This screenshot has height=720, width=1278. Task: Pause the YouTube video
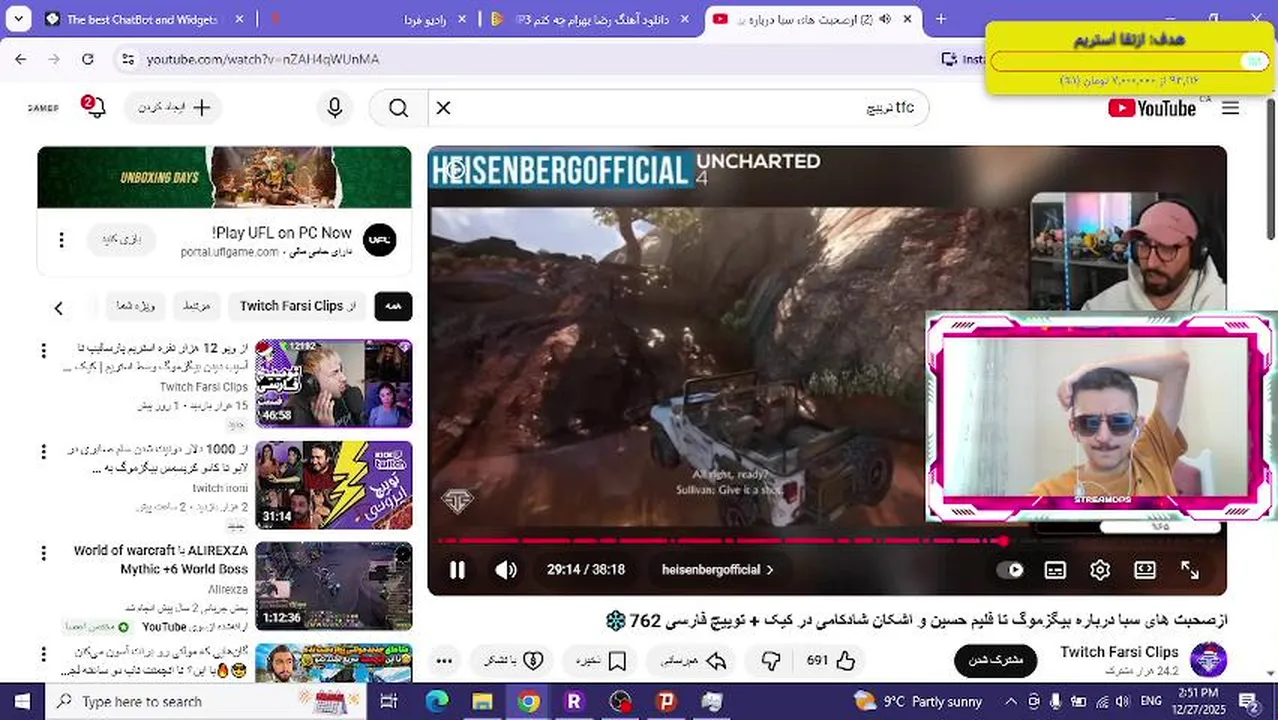click(457, 570)
